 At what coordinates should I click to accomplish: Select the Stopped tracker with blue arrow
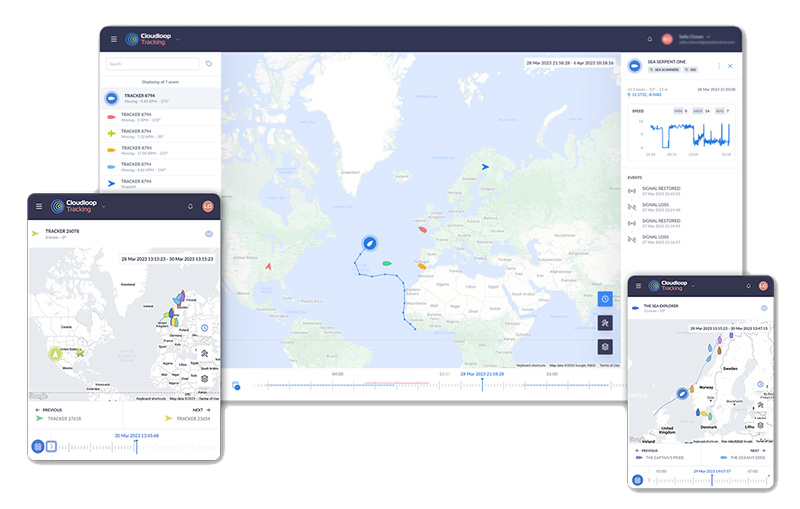click(x=161, y=184)
